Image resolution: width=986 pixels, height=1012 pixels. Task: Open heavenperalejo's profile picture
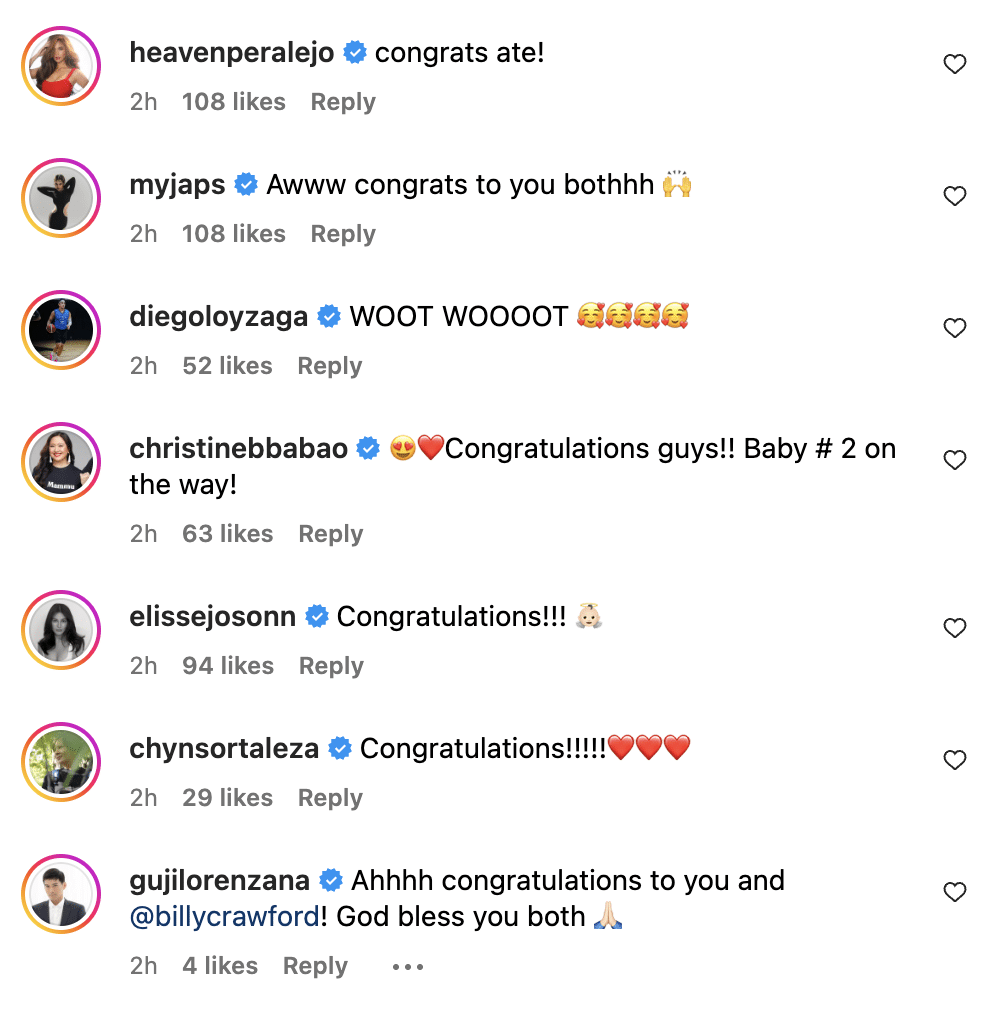click(62, 65)
